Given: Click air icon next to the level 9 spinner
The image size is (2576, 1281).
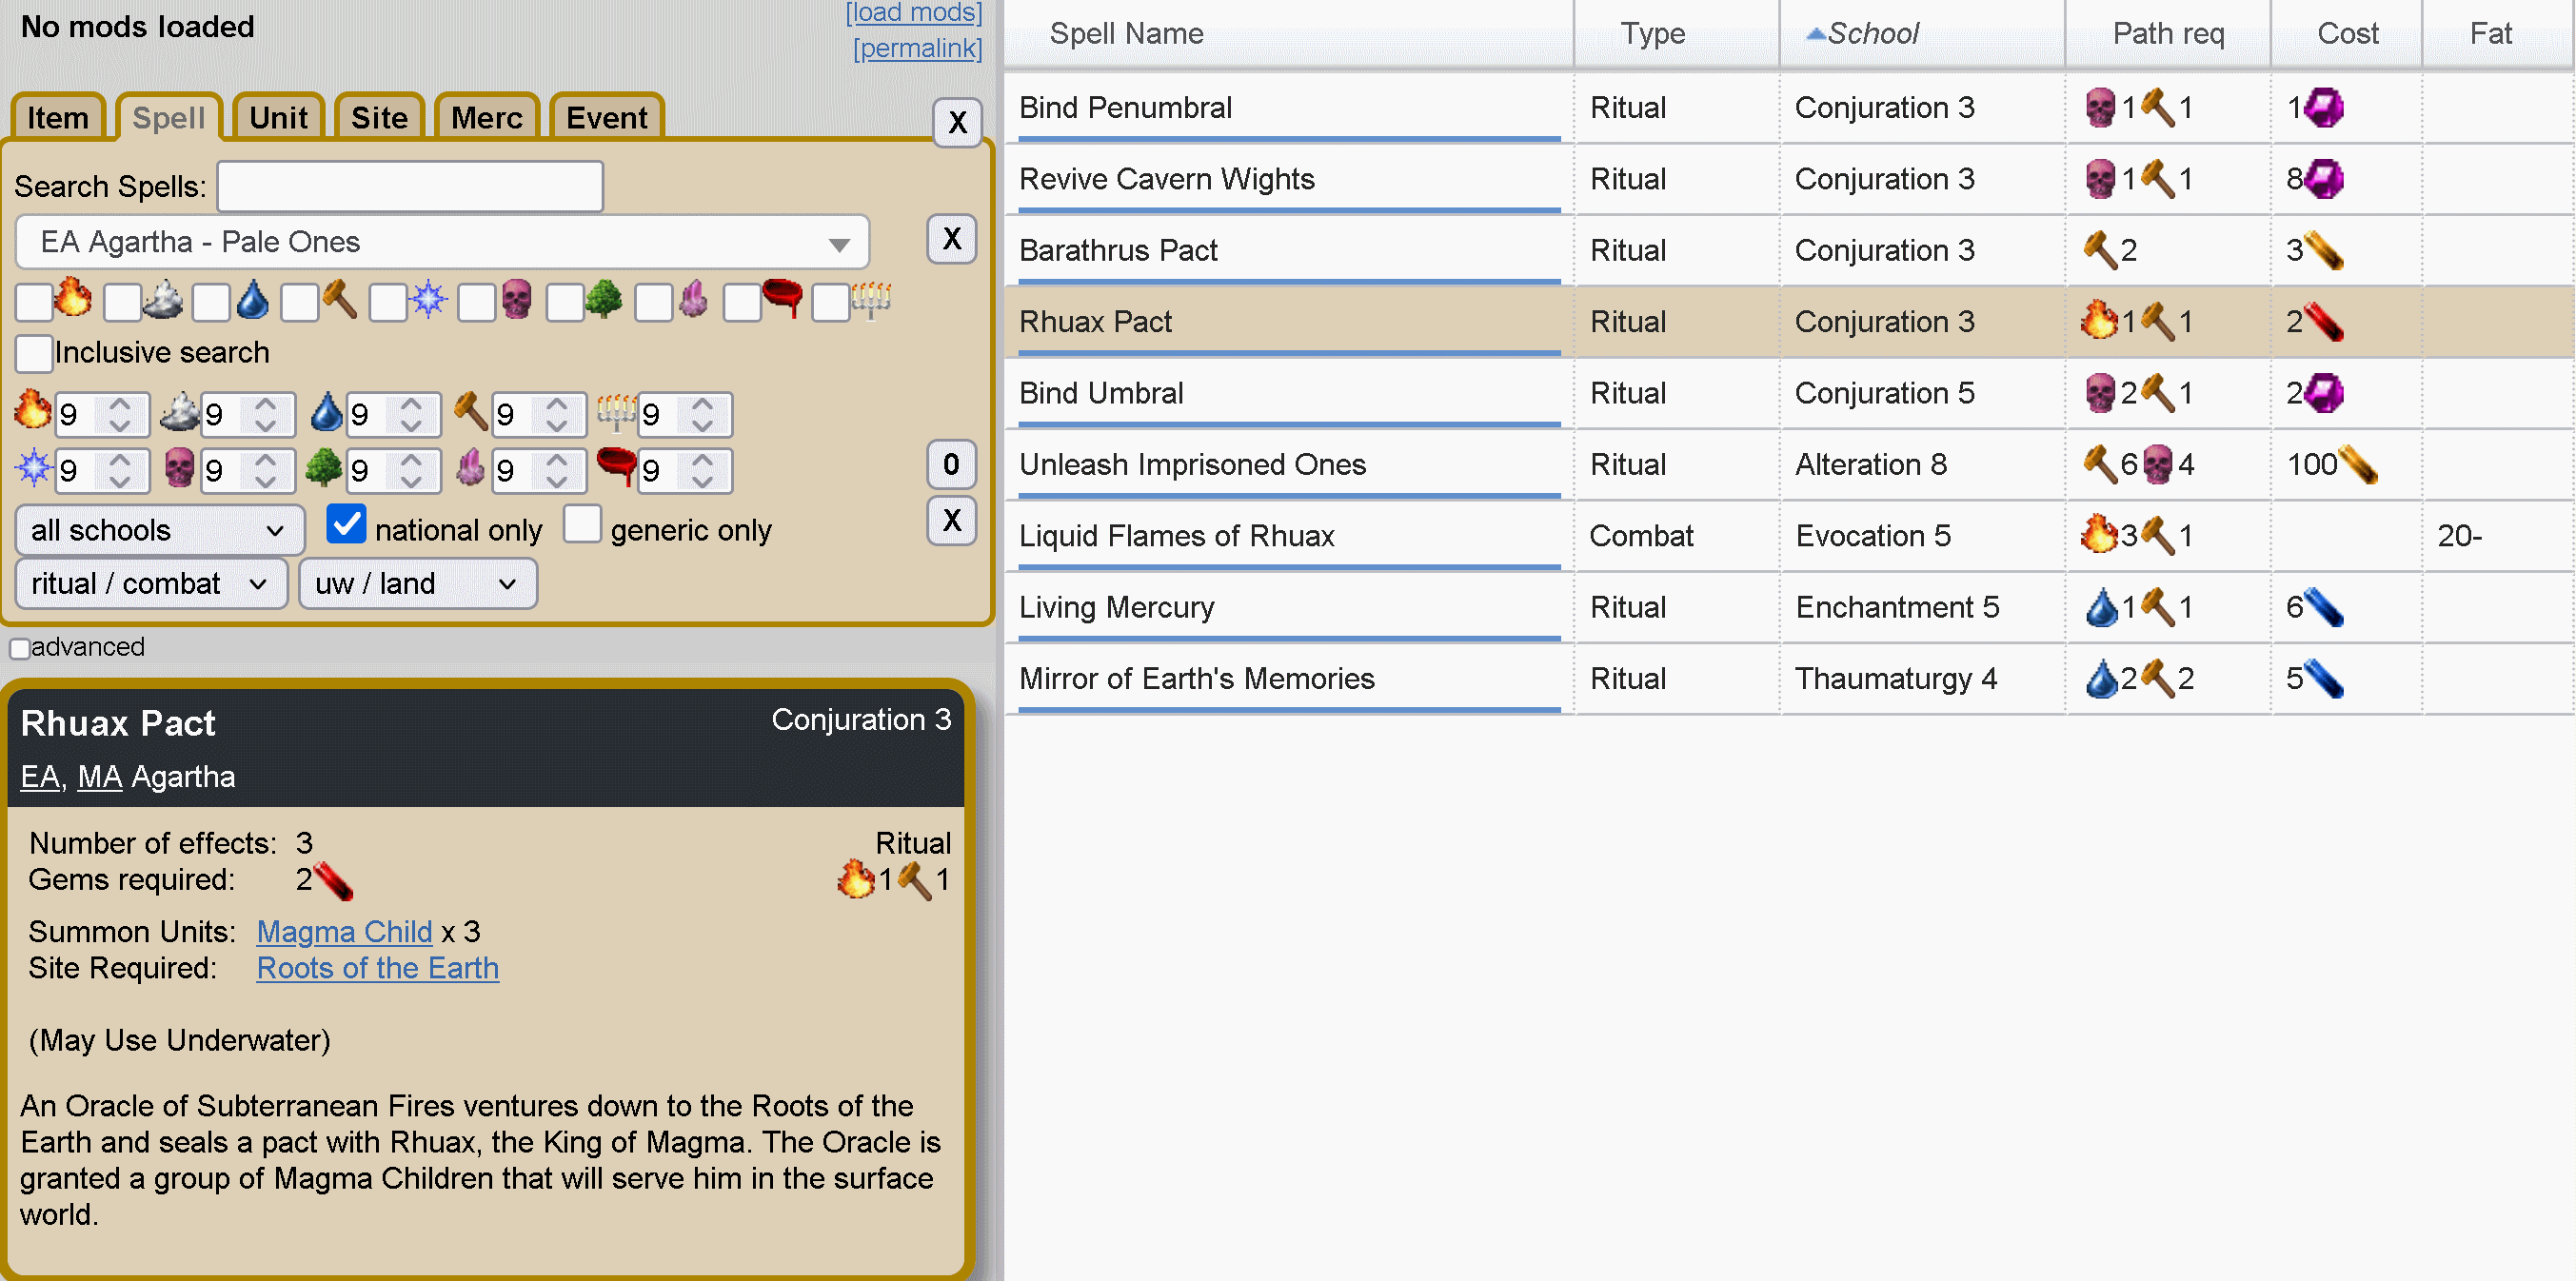Looking at the screenshot, I should [x=179, y=411].
